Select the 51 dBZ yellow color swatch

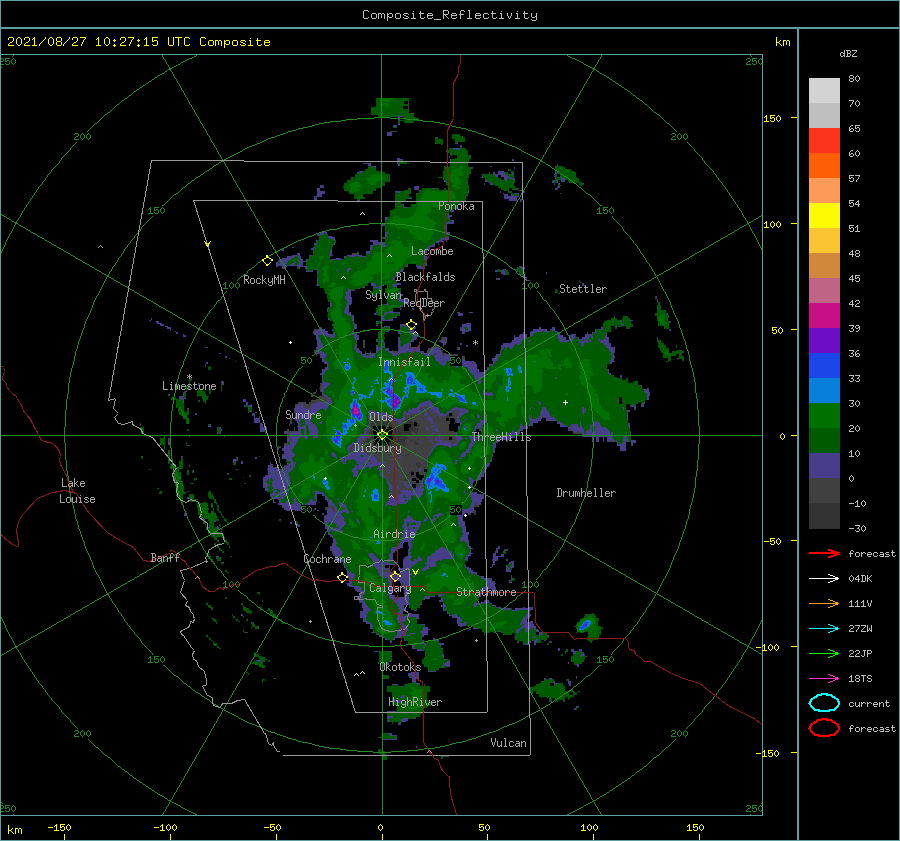tap(824, 215)
